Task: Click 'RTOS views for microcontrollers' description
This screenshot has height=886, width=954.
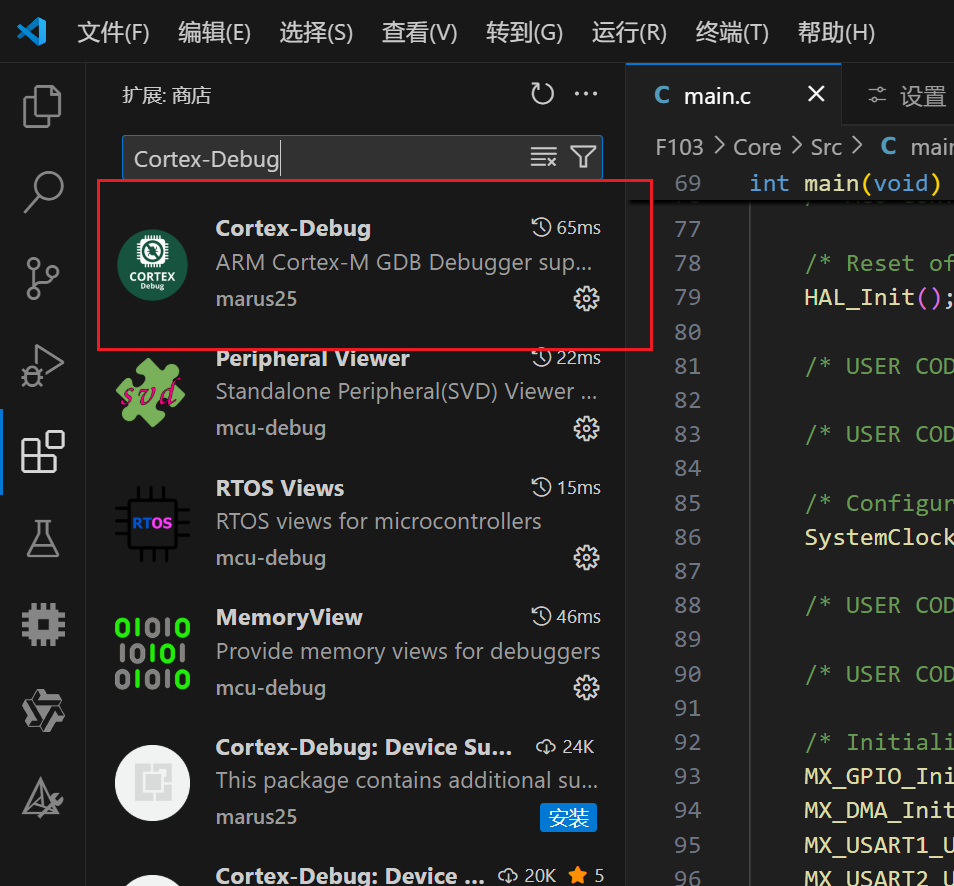Action: (378, 521)
